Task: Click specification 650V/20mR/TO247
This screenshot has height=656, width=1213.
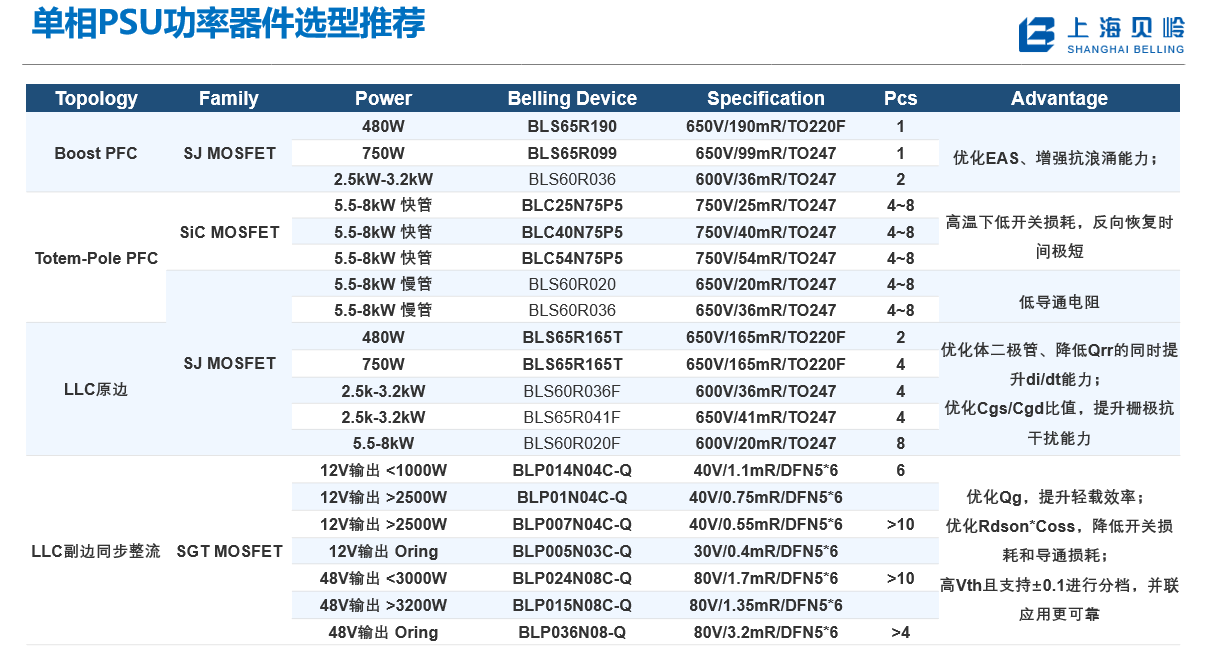Action: point(766,284)
